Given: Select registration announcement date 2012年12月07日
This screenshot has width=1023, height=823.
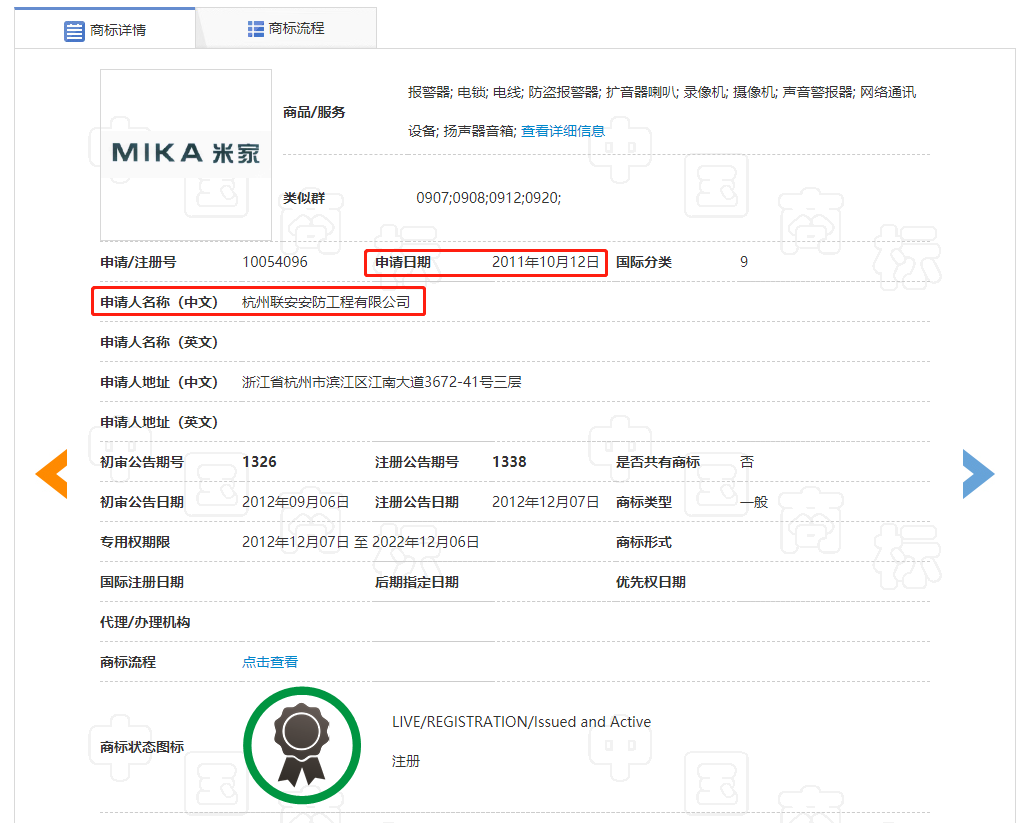Looking at the screenshot, I should pyautogui.click(x=545, y=502).
